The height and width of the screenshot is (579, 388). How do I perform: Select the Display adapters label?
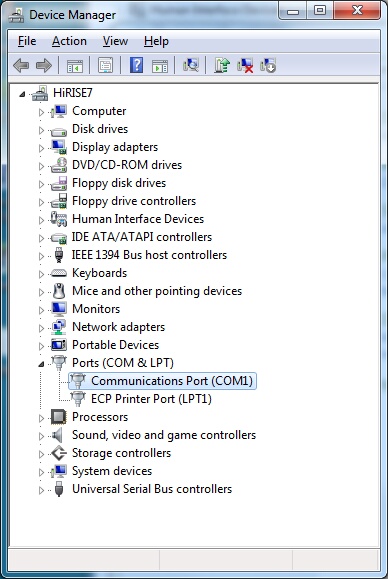[115, 147]
